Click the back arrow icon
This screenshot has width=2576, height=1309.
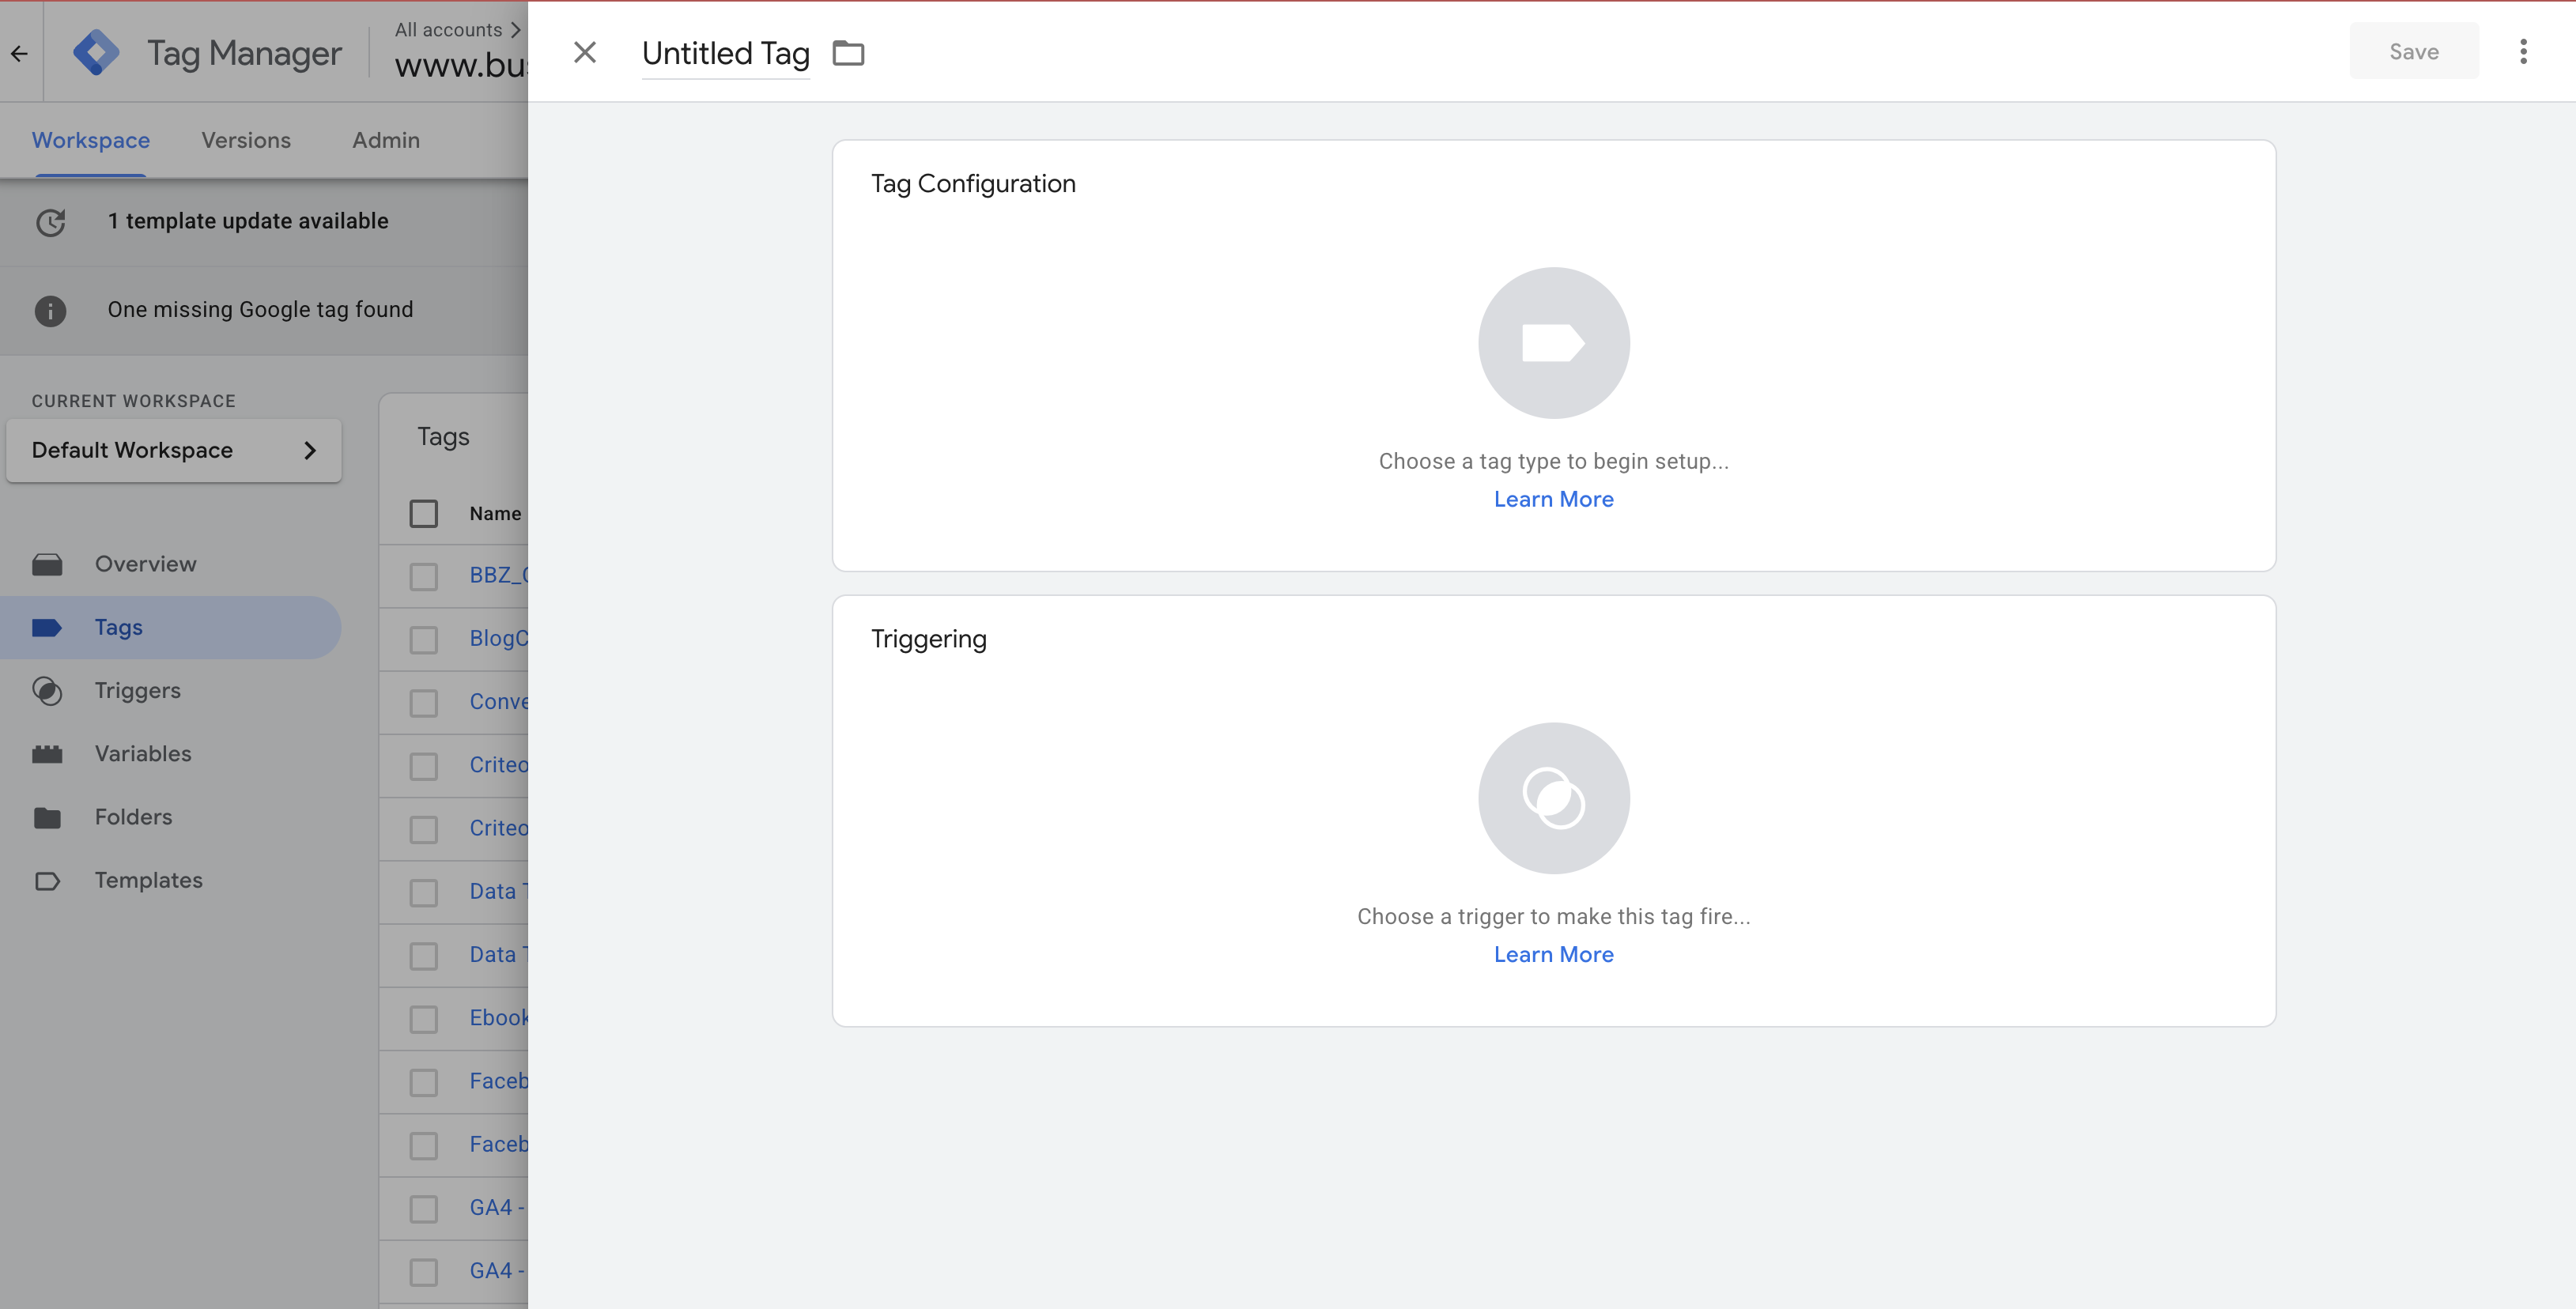tap(20, 54)
